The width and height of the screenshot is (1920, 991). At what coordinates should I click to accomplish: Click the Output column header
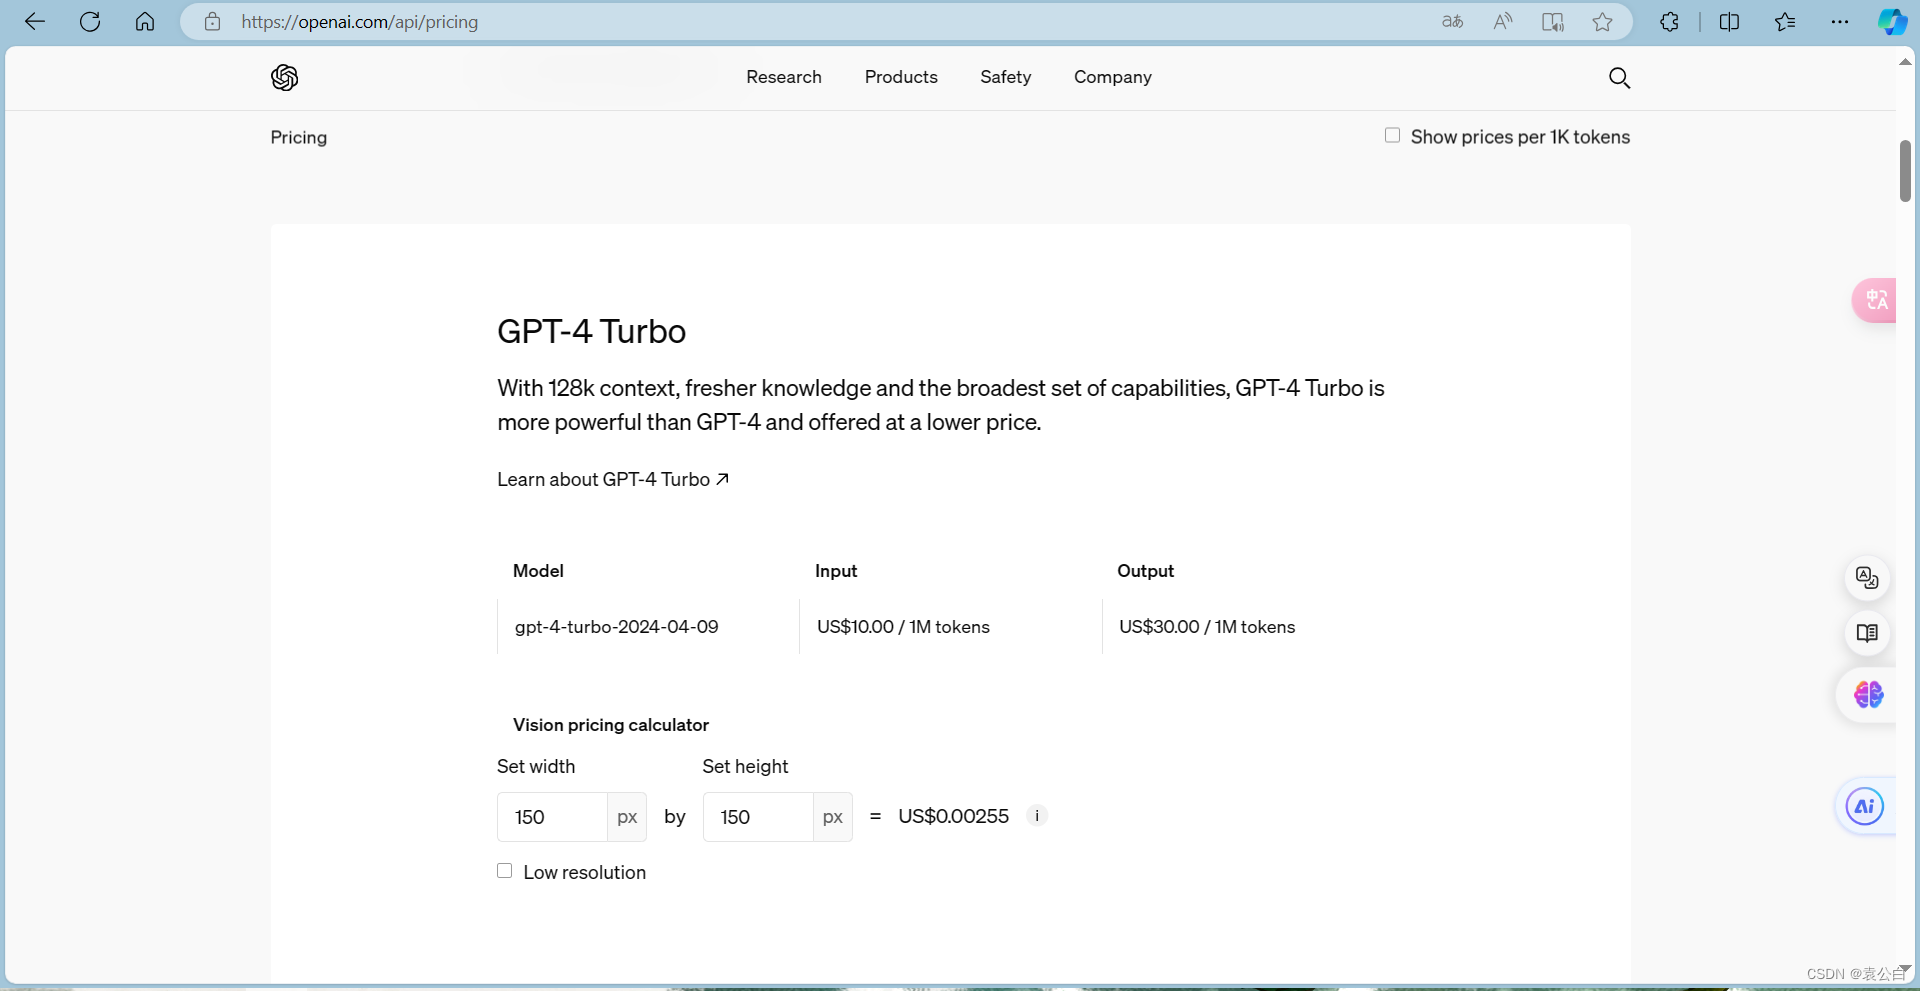pyautogui.click(x=1146, y=571)
